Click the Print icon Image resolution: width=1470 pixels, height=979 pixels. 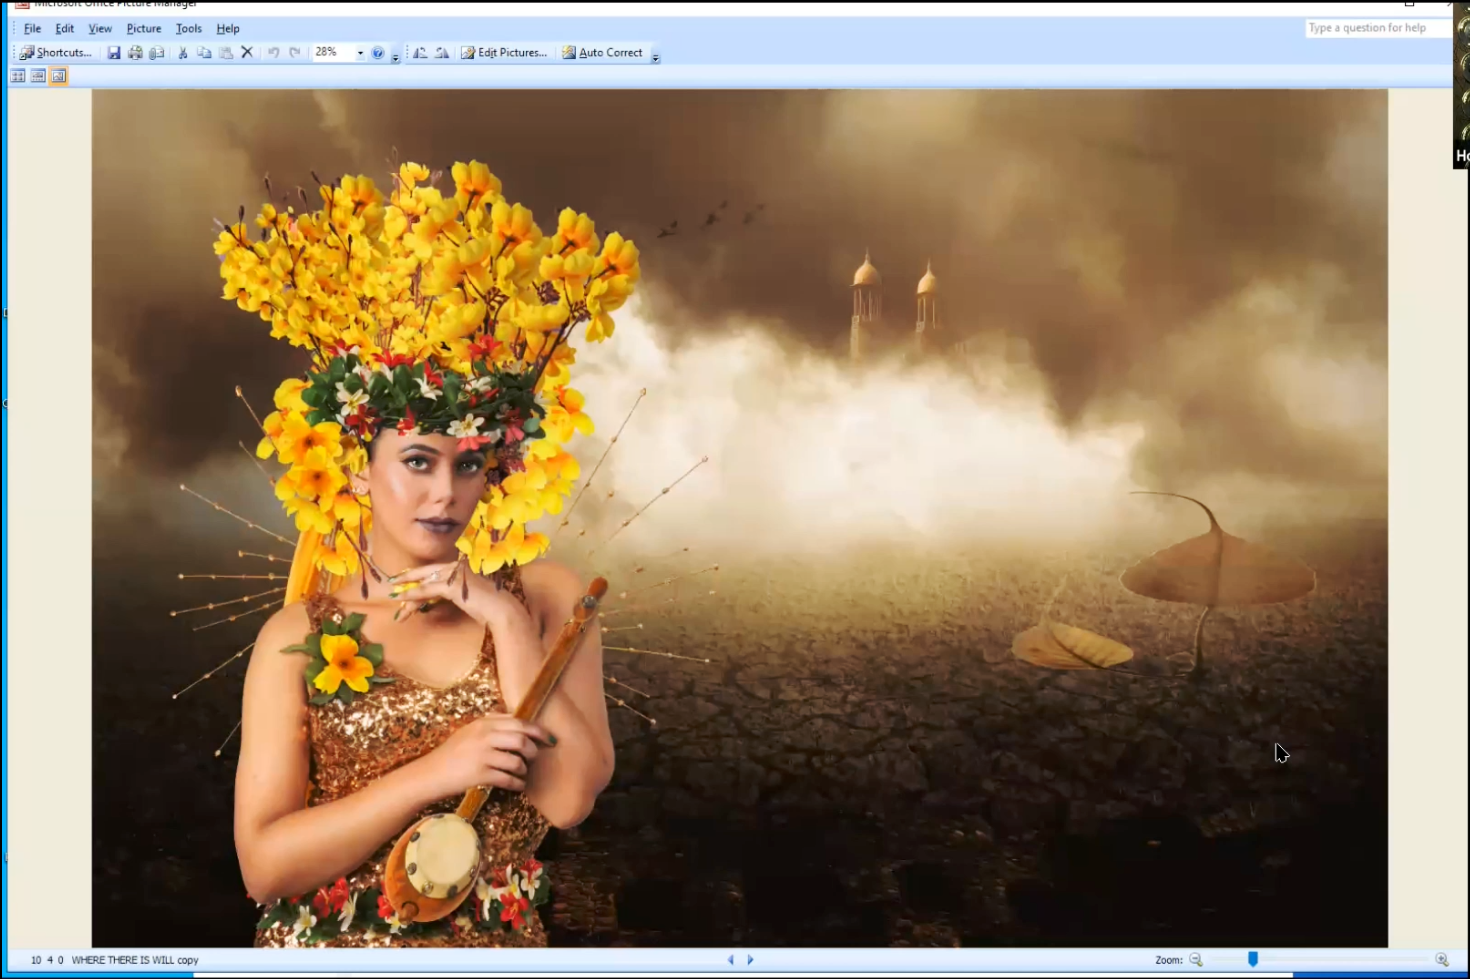135,53
